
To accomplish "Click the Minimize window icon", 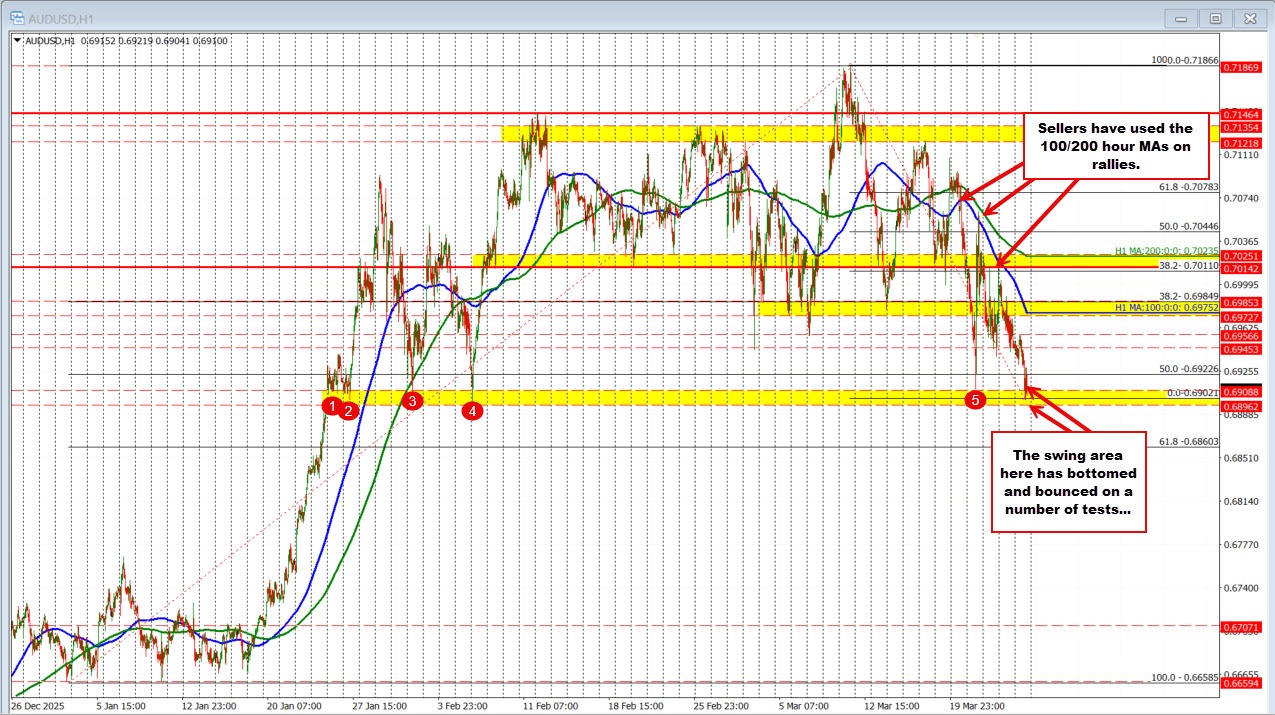I will click(1180, 17).
